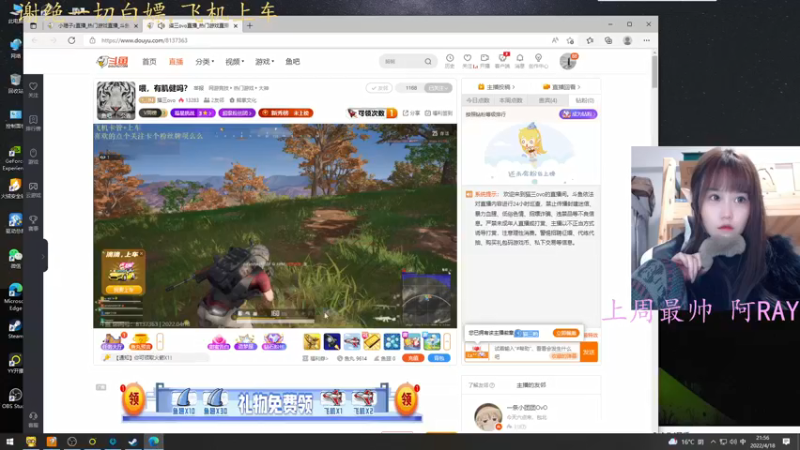Screen dimensions: 800x450
Task: Expand the collapsed left sidebar handle
Action: pos(45,256)
